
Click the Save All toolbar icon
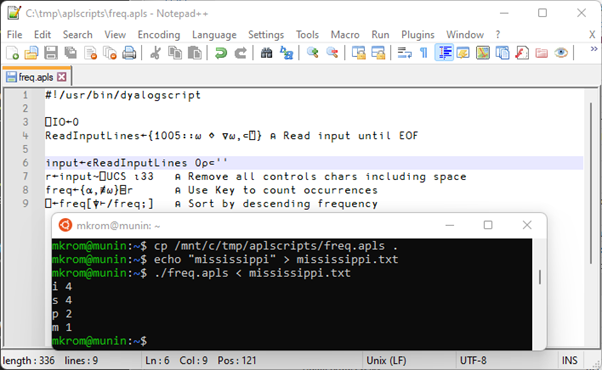click(x=71, y=53)
